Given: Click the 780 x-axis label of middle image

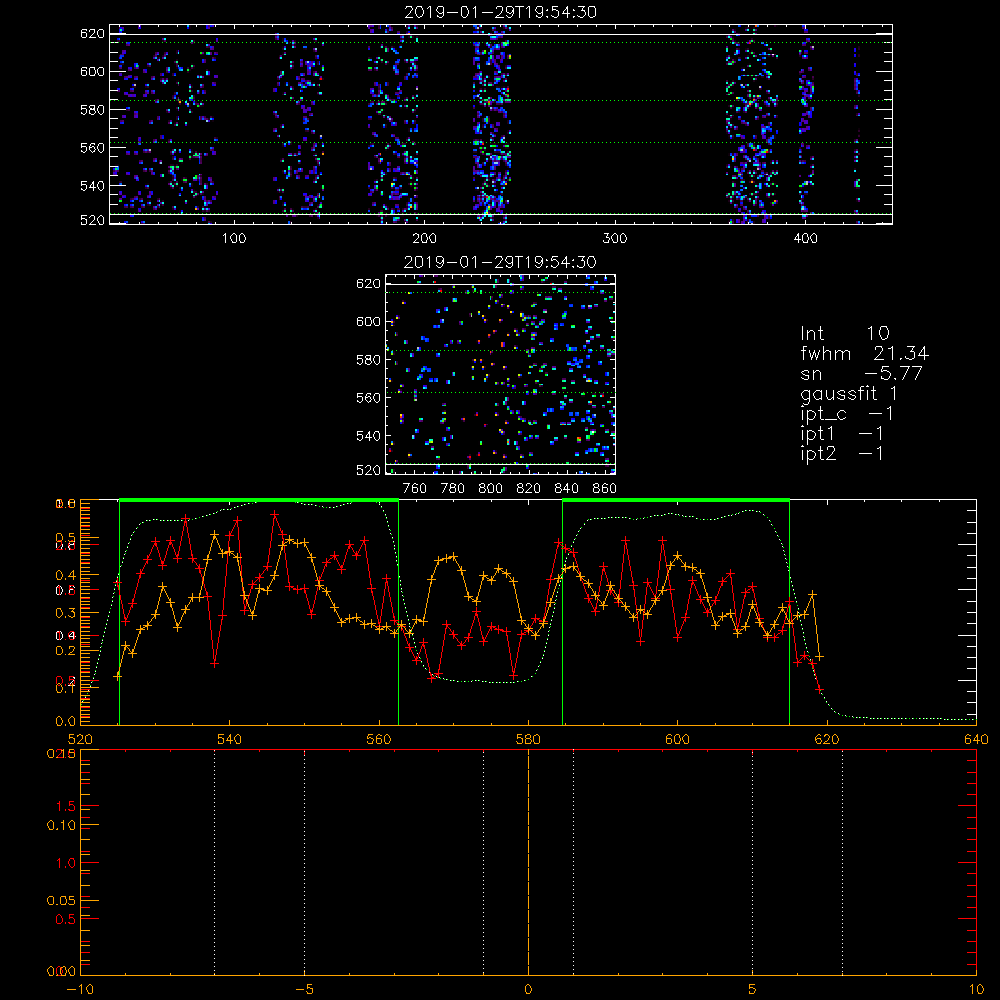Looking at the screenshot, I should tap(453, 489).
